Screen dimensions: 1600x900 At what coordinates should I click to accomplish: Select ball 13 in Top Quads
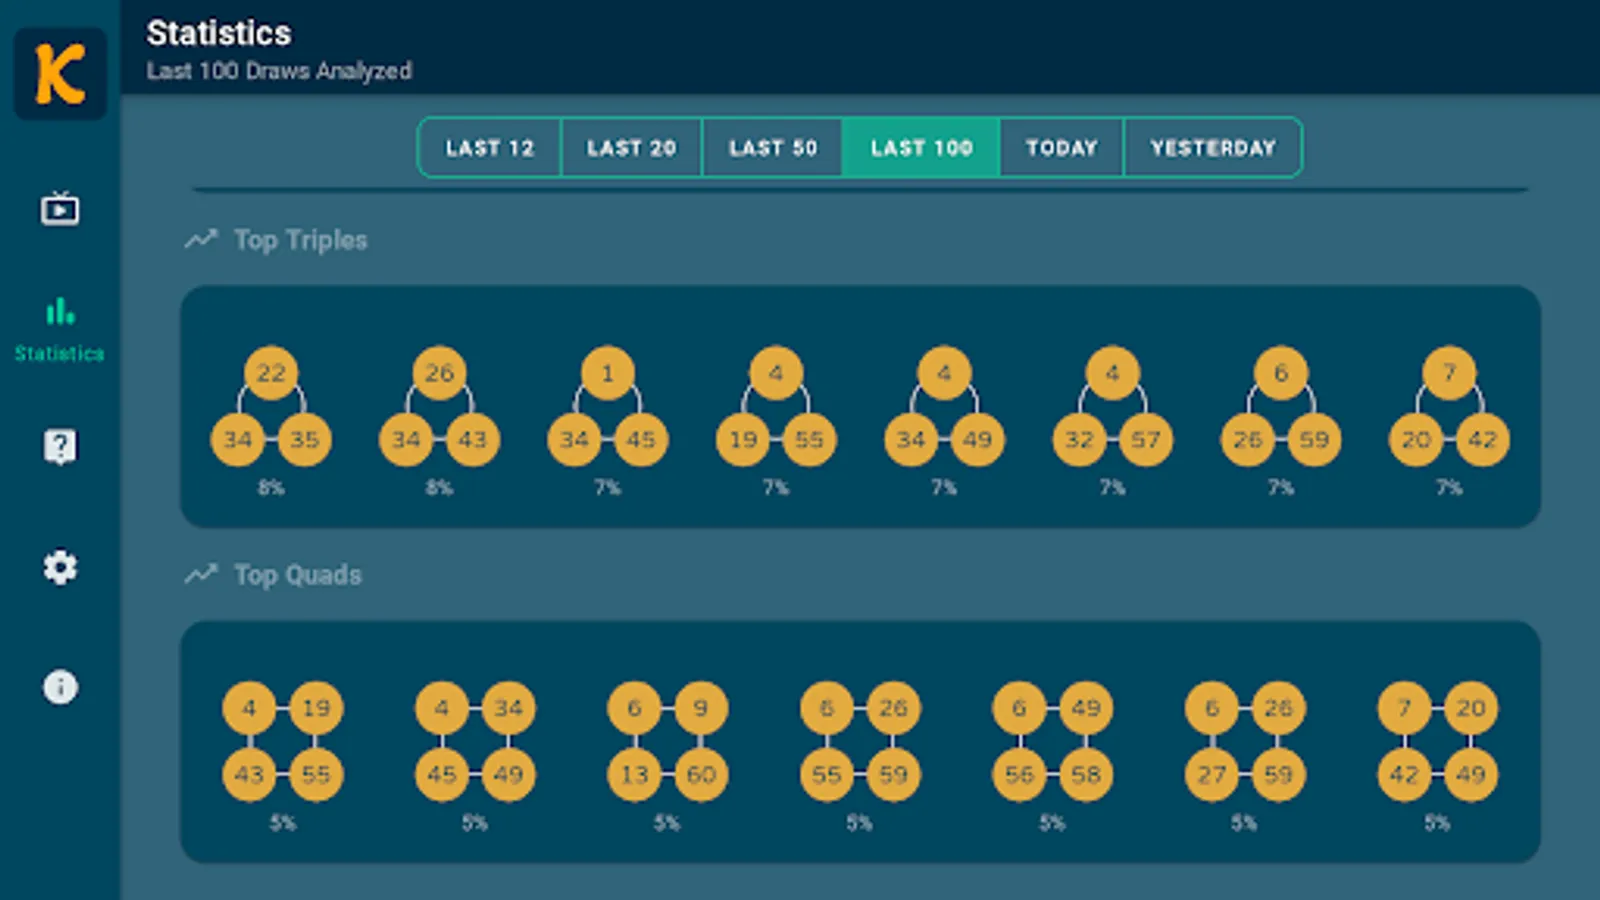pos(634,774)
